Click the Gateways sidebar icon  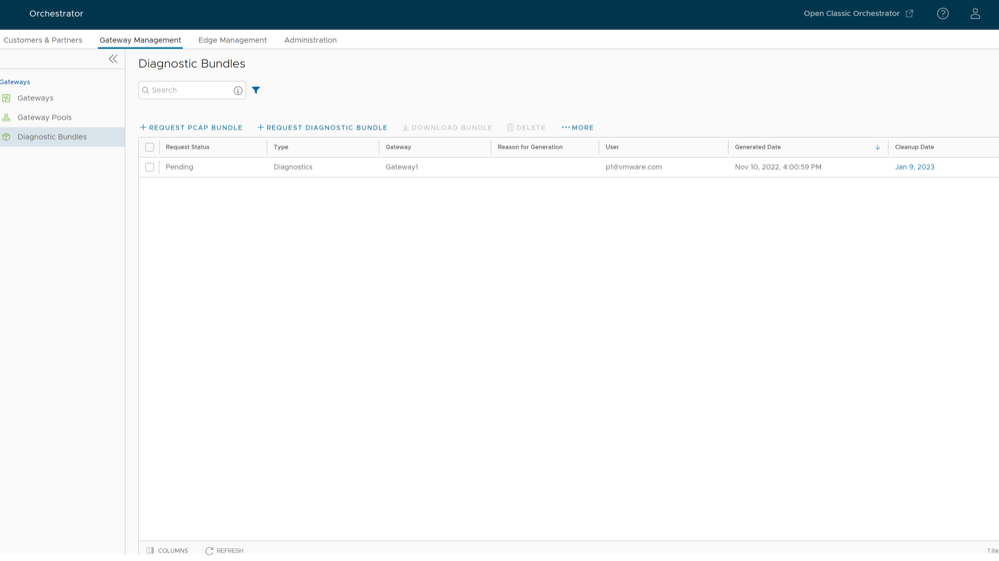tap(7, 98)
